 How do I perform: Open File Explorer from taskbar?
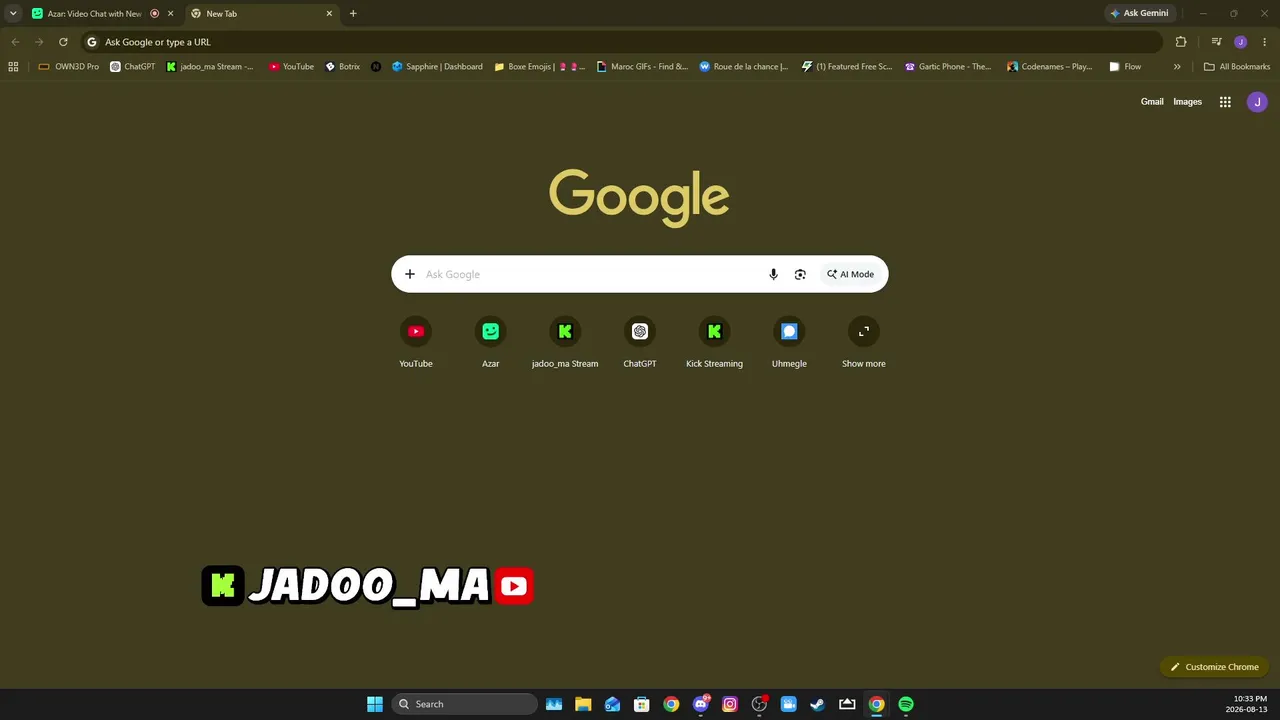[x=583, y=704]
